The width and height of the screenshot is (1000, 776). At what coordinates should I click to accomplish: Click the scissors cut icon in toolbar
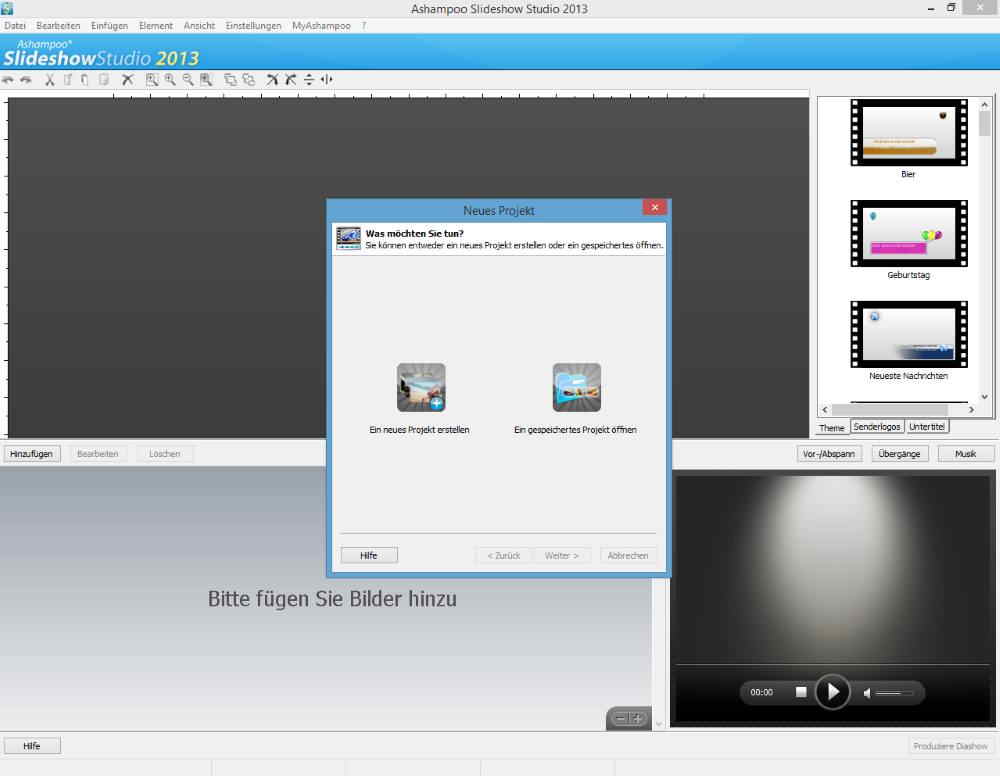point(49,80)
